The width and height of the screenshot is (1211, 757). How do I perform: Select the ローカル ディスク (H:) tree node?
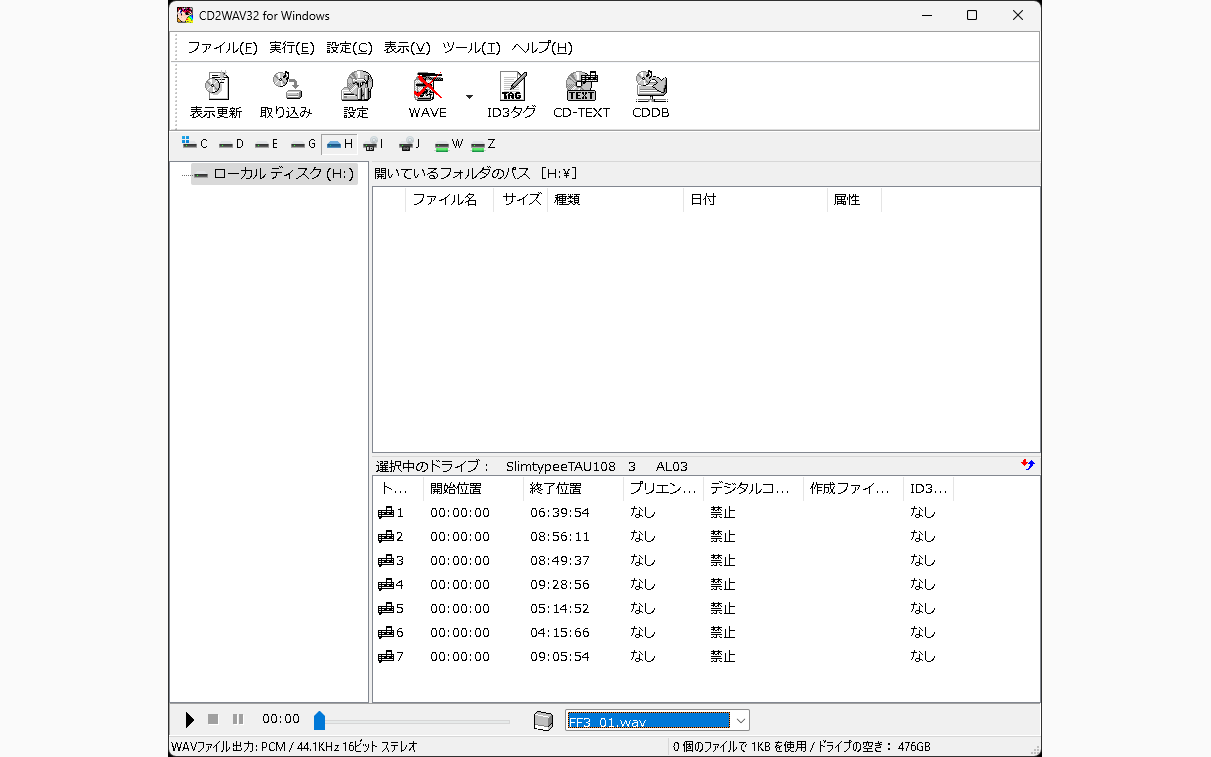coord(274,174)
